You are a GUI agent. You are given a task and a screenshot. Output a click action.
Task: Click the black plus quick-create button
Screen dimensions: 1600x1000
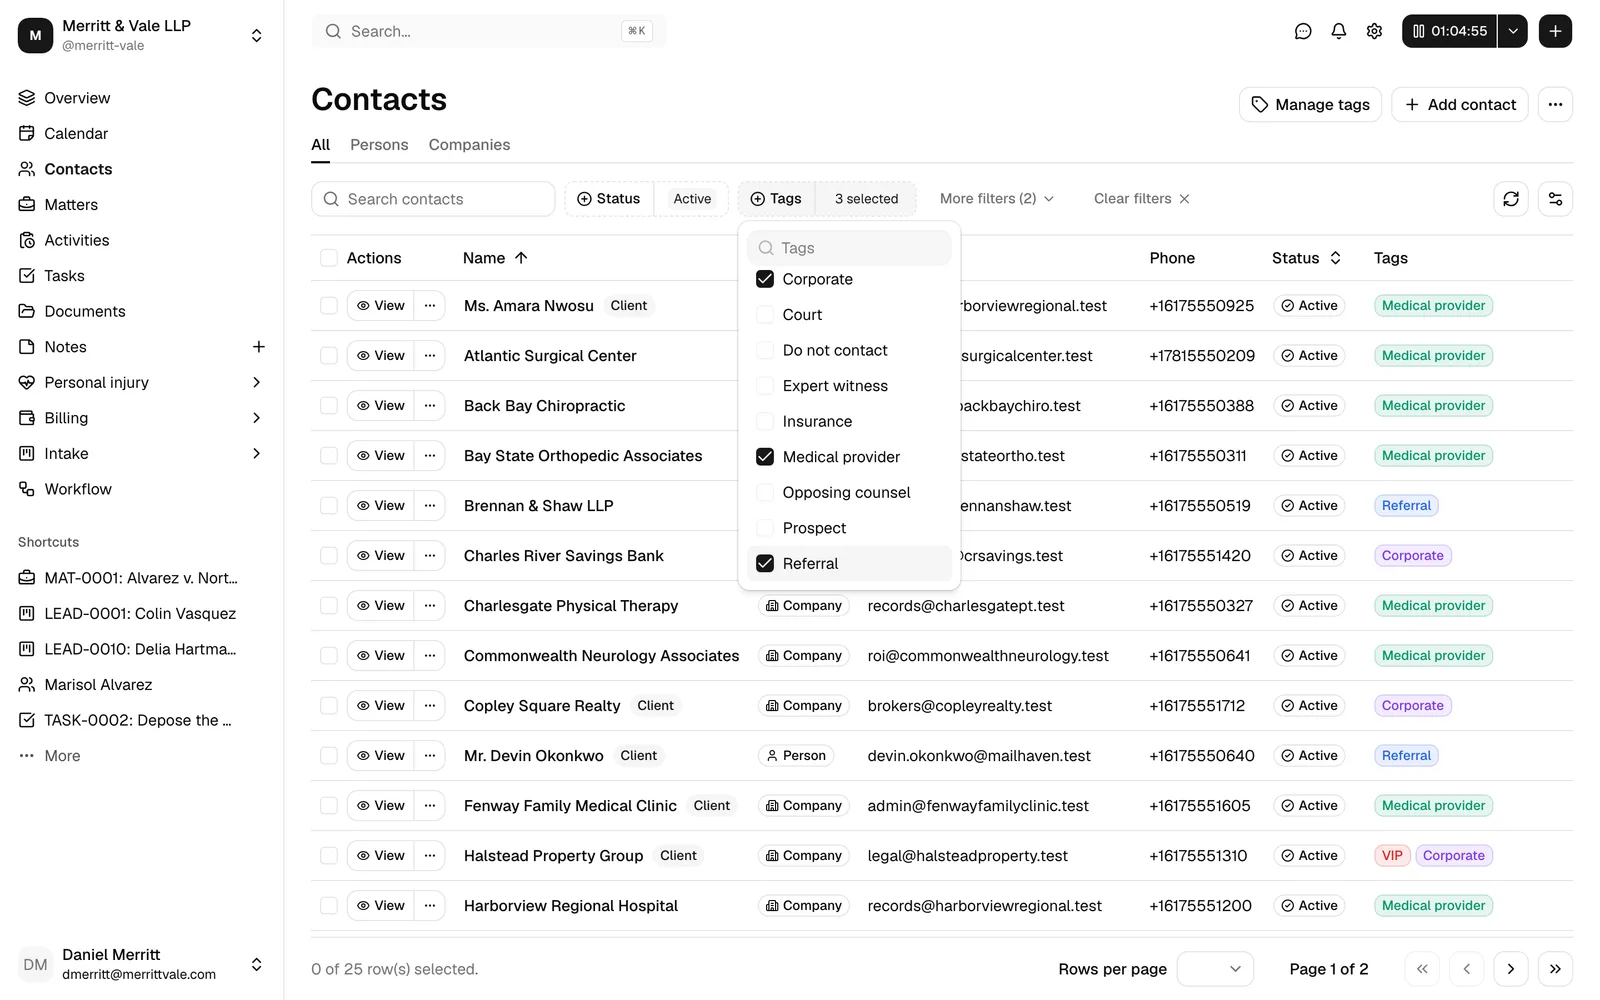click(1555, 31)
